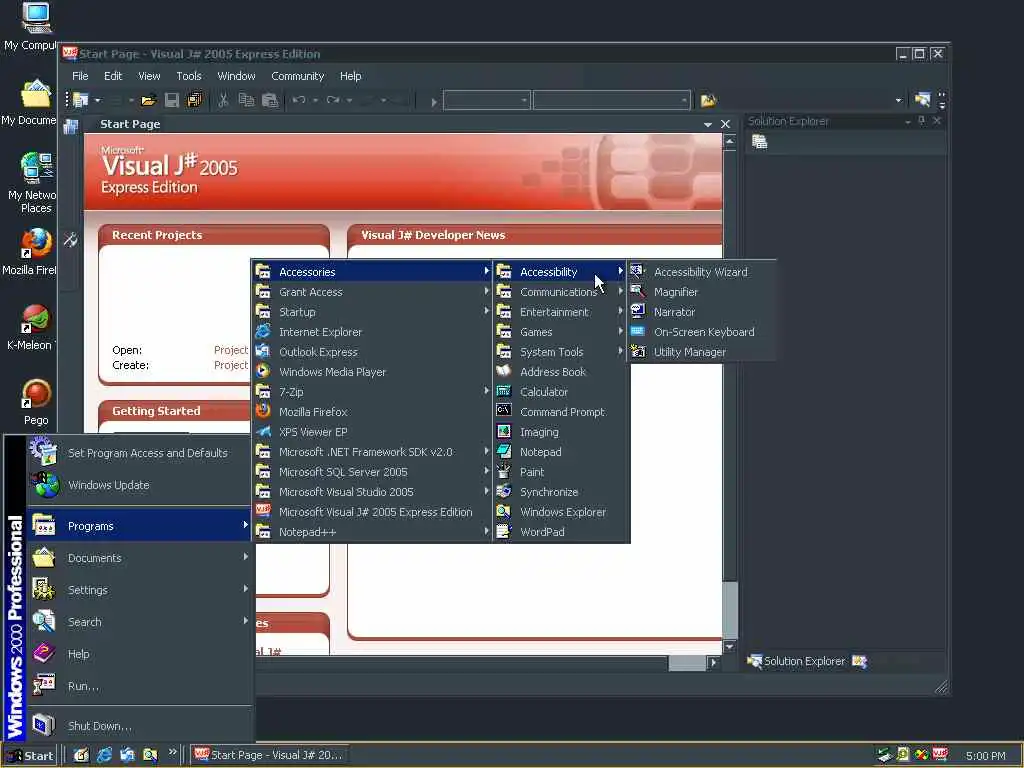Click Visual J# taskbar button
The width and height of the screenshot is (1024, 768).
[269, 755]
